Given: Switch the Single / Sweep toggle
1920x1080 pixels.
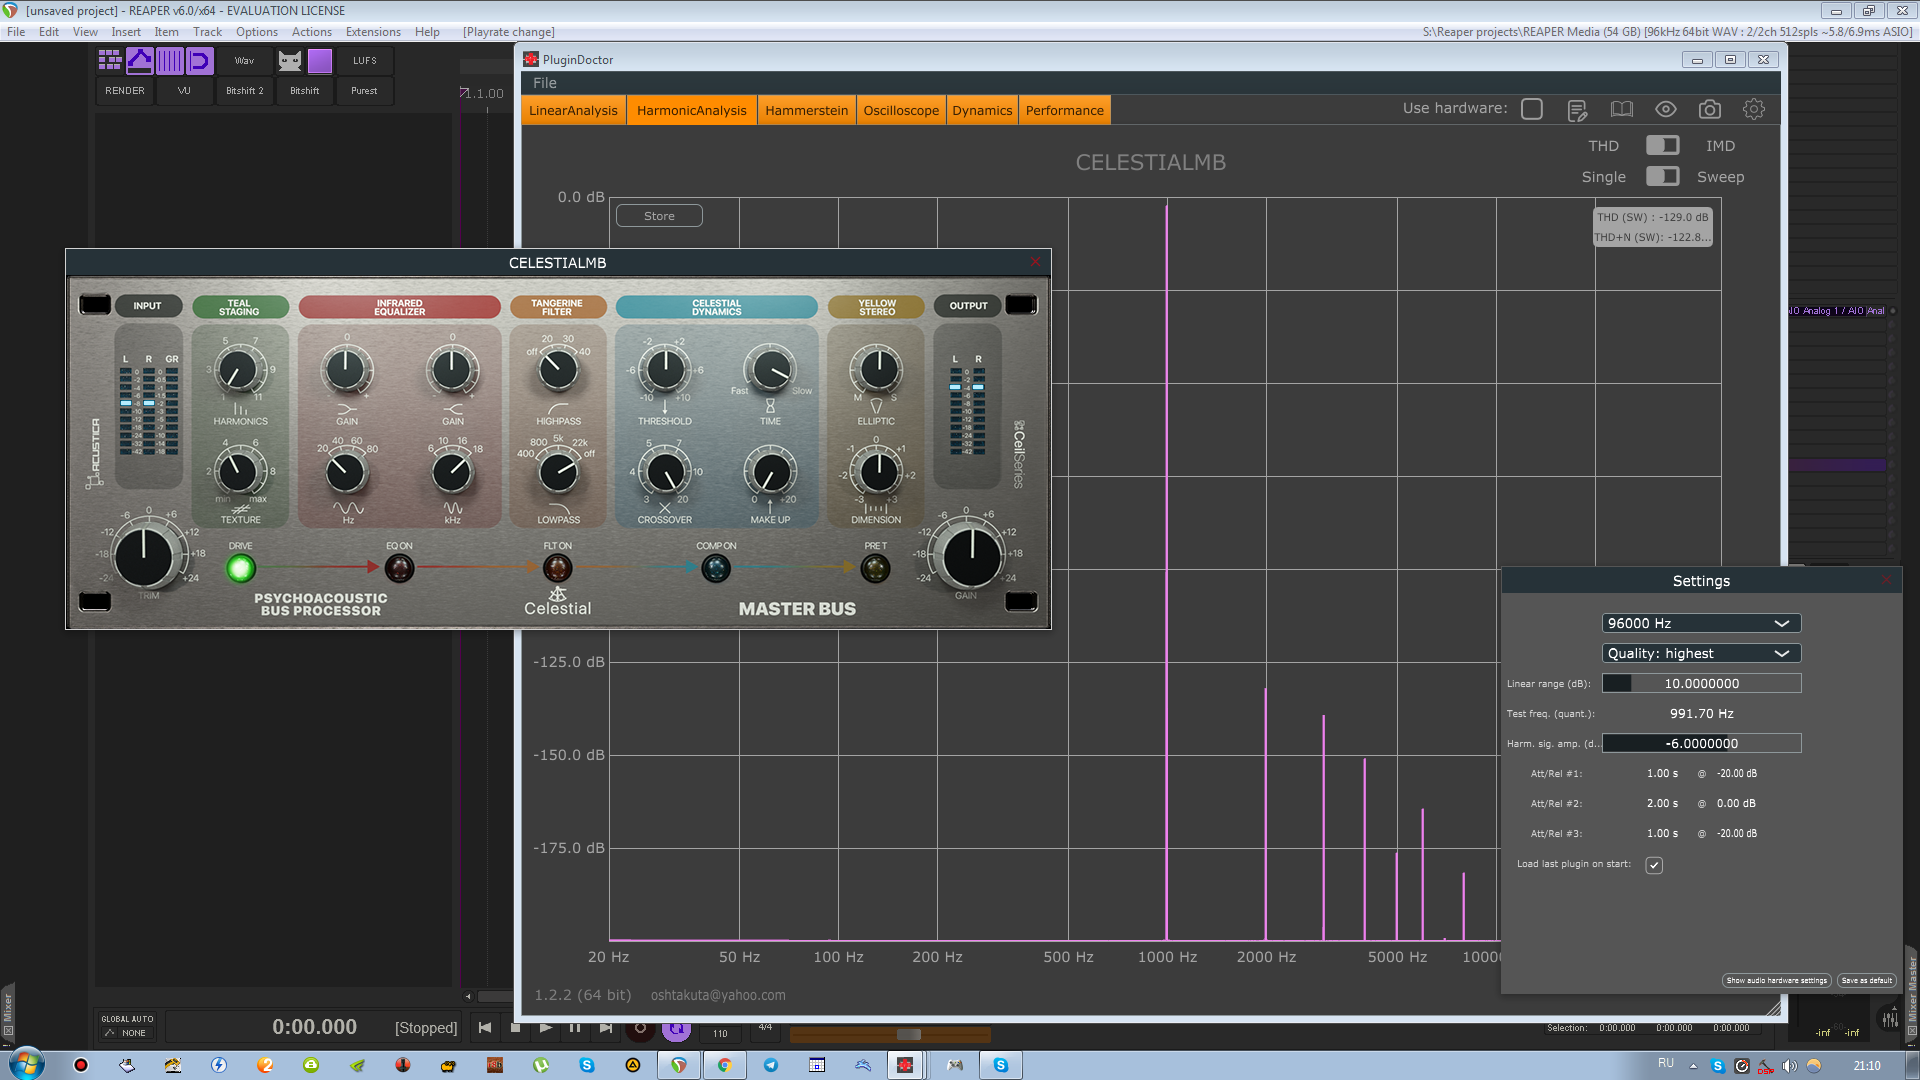Looking at the screenshot, I should [x=1663, y=176].
